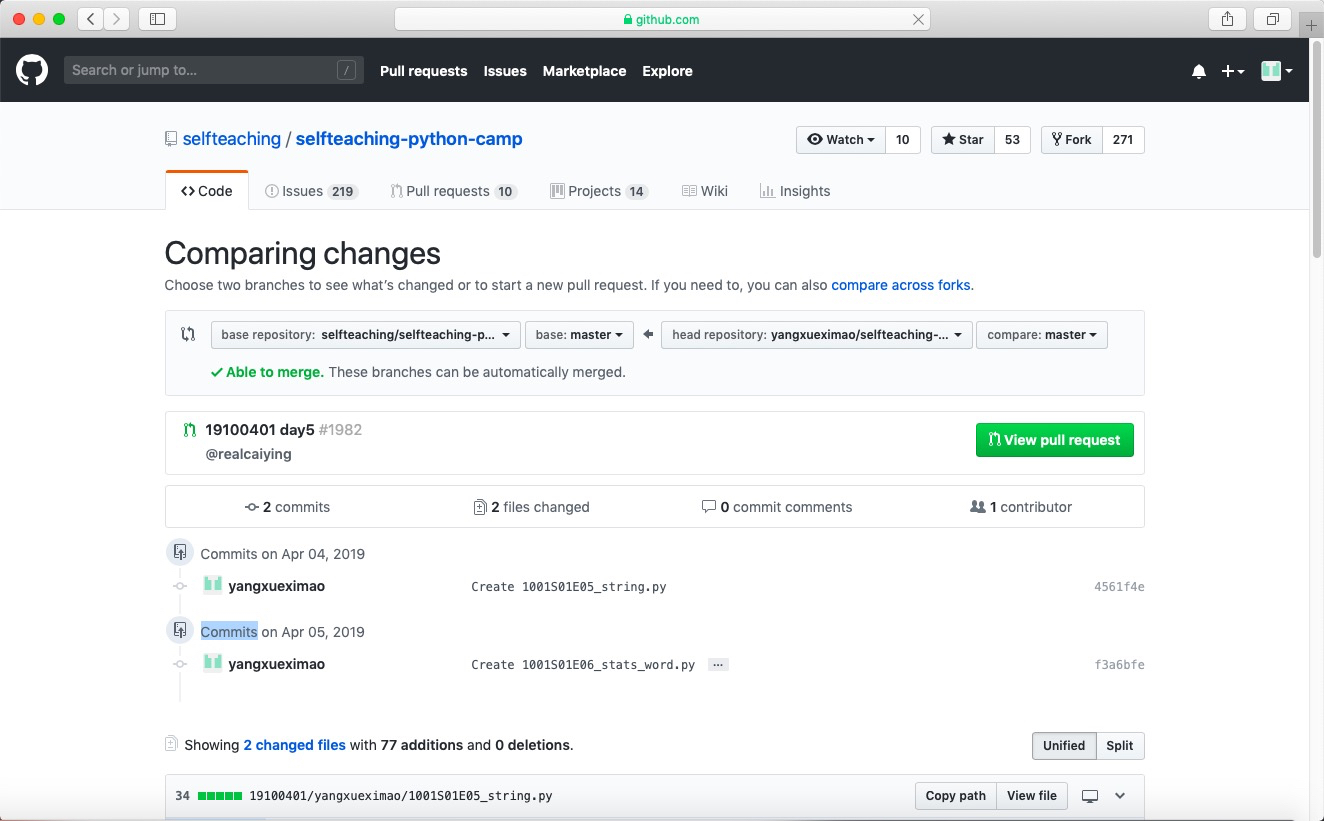
Task: Click the page vertical scrollbar
Action: [1316, 150]
